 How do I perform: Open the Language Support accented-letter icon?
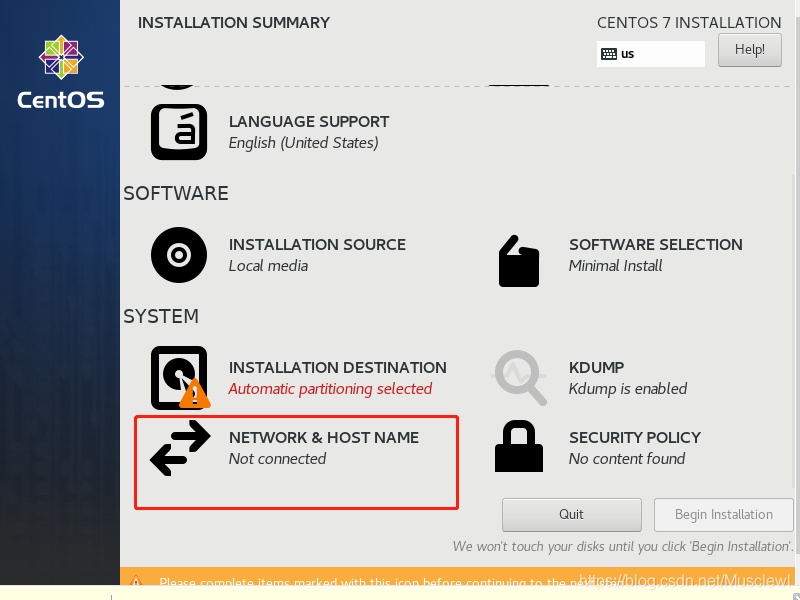pyautogui.click(x=179, y=132)
